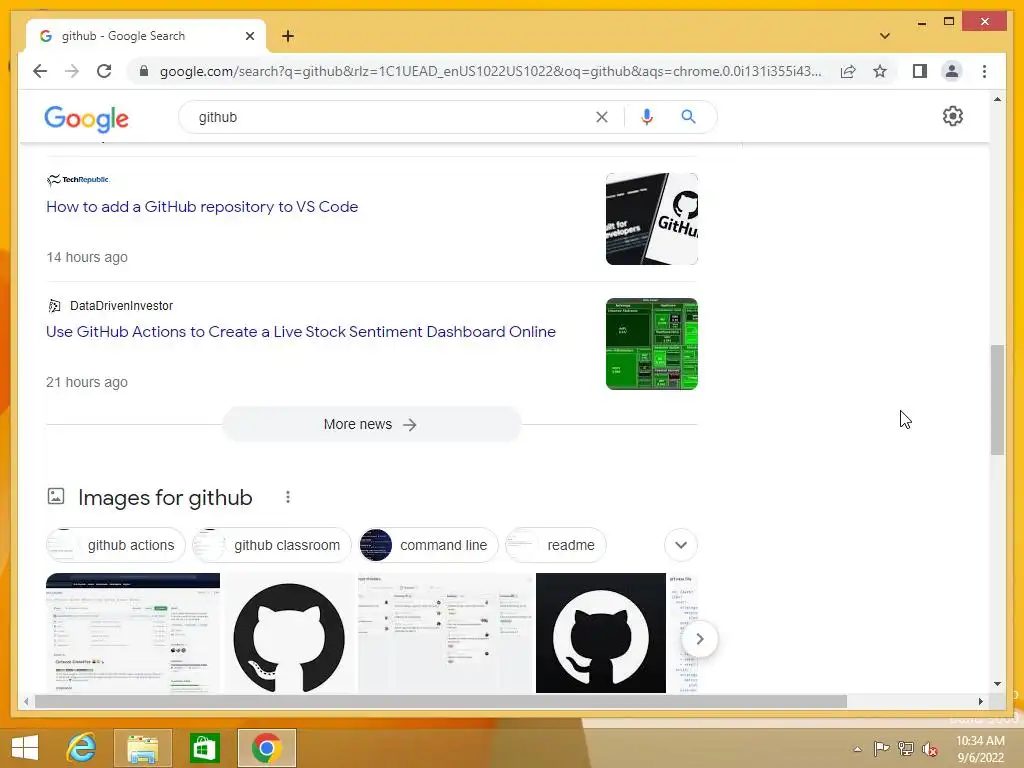Click the scroll down arrow
Image resolution: width=1024 pixels, height=768 pixels.
997,684
